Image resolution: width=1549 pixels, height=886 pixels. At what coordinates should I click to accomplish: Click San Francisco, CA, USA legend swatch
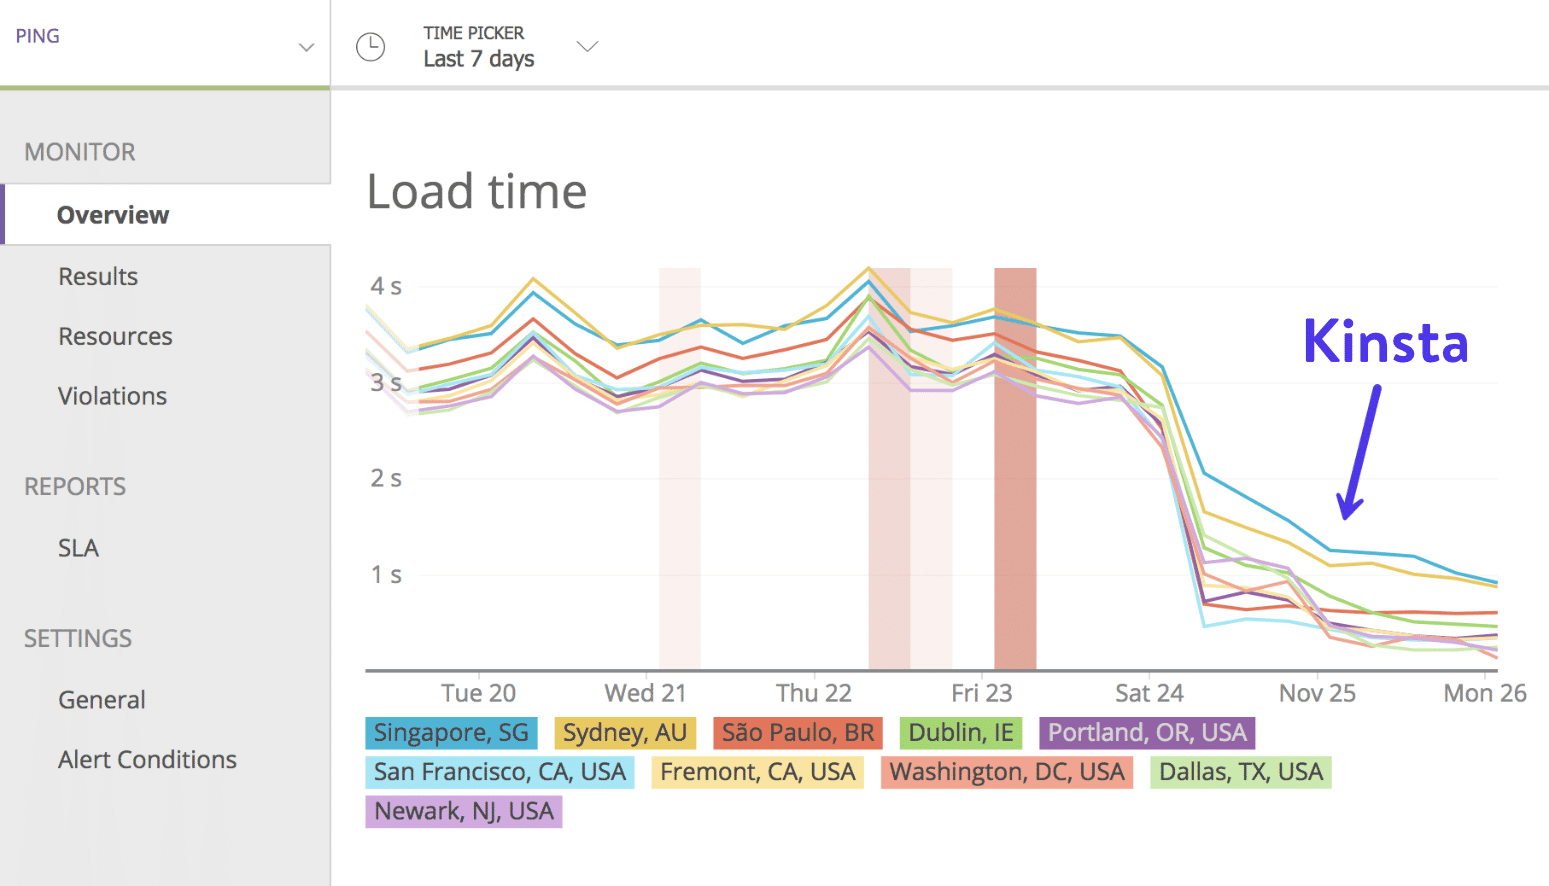[499, 772]
